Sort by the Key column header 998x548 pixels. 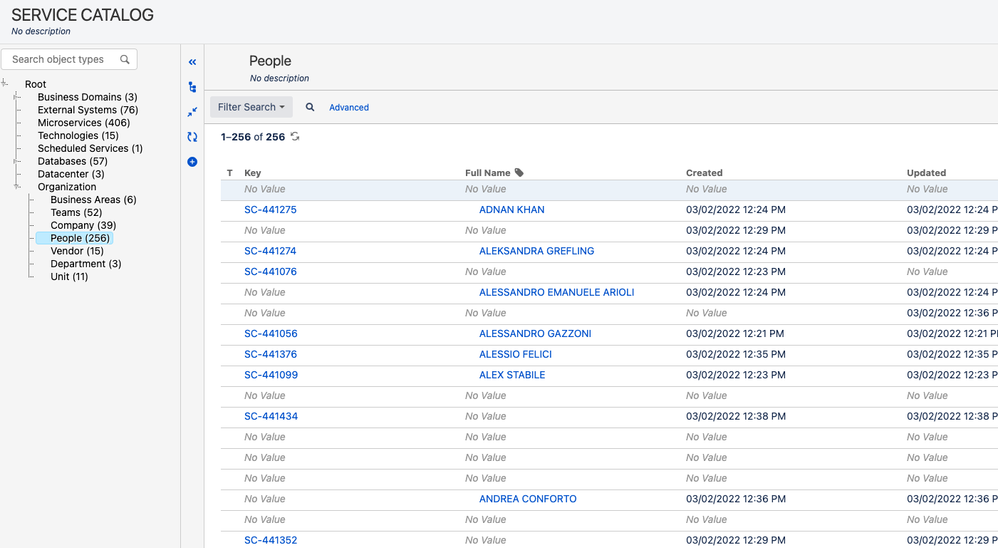click(x=253, y=172)
